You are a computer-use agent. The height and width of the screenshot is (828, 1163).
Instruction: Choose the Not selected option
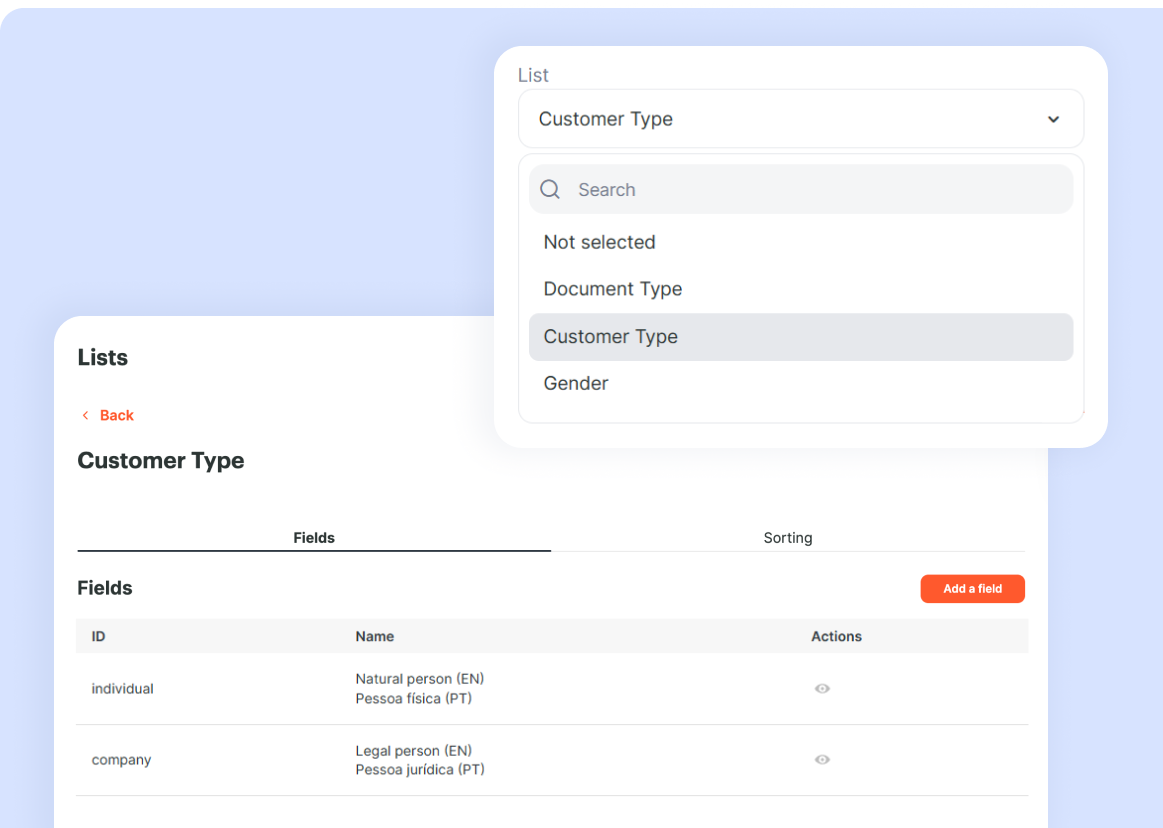pyautogui.click(x=801, y=242)
